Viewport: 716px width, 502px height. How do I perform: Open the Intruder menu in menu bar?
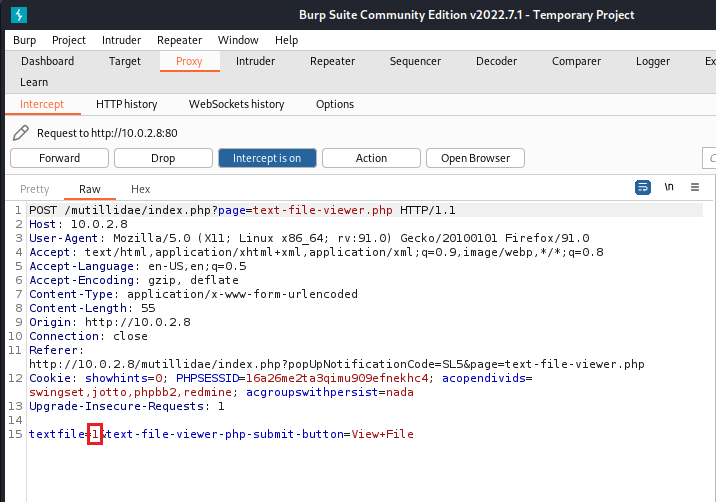click(x=121, y=40)
